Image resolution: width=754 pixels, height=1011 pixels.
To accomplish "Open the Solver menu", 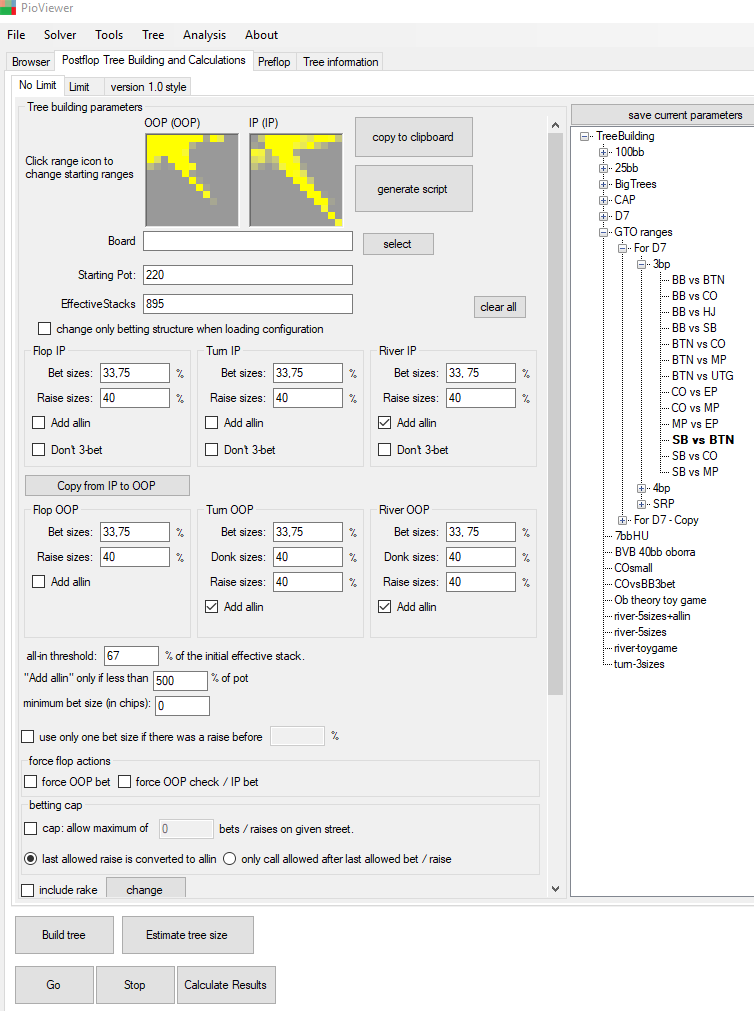I will (x=60, y=35).
